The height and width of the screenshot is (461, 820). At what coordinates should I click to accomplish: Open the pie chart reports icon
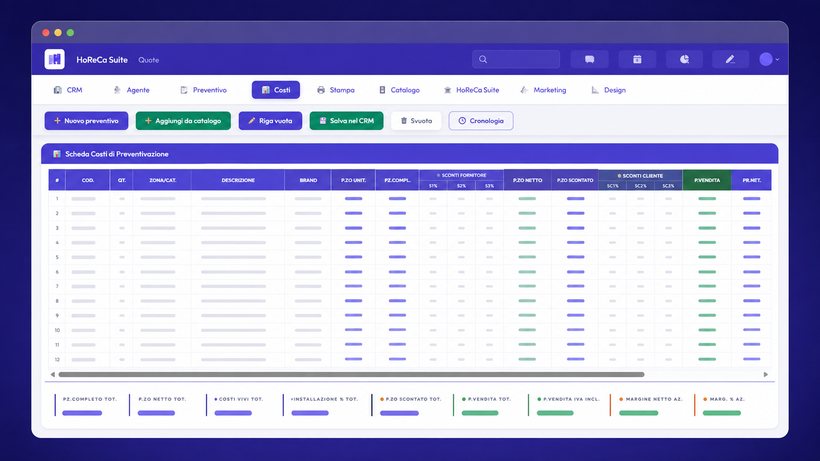pos(684,59)
